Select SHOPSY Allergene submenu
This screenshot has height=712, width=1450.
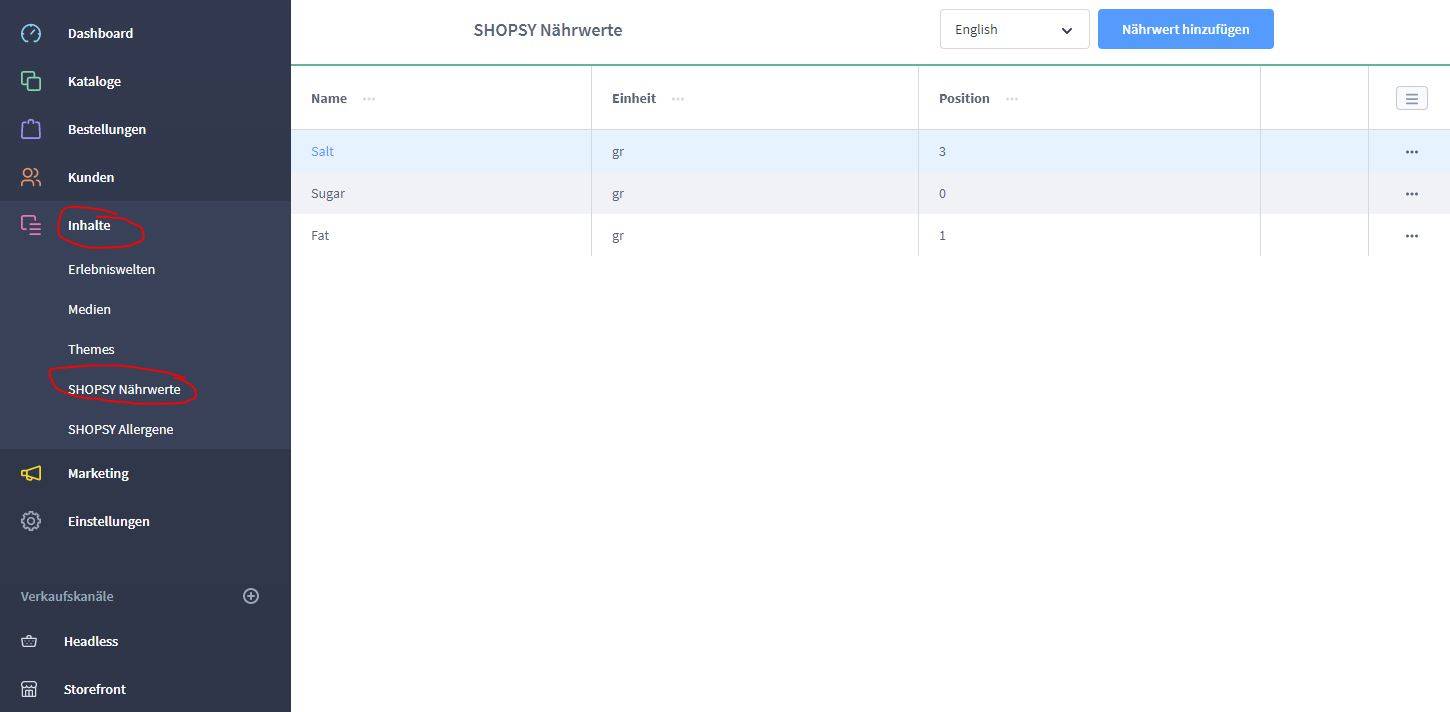click(x=120, y=429)
